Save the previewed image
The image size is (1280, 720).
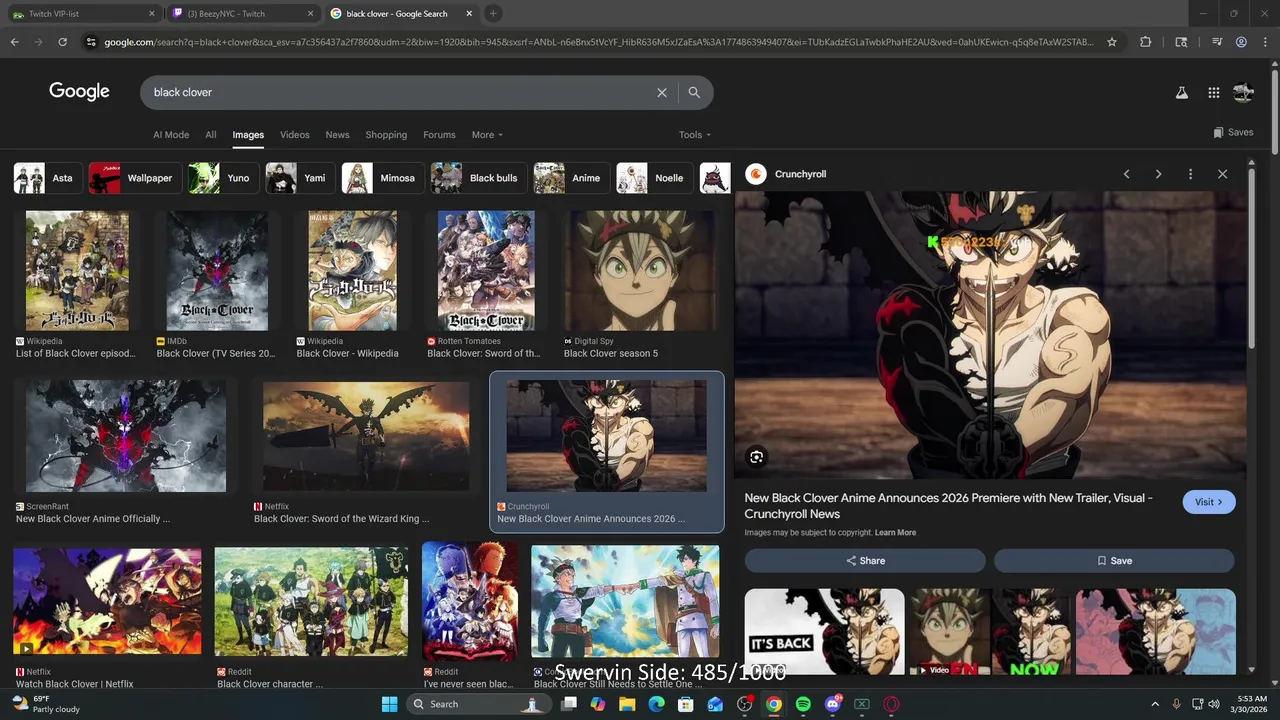coord(1114,561)
